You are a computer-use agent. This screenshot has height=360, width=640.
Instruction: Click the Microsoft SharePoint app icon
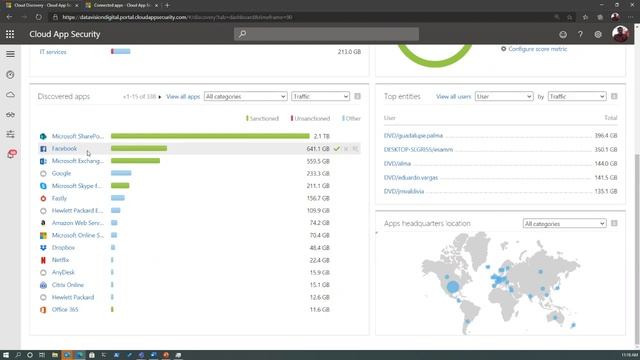[43, 136]
